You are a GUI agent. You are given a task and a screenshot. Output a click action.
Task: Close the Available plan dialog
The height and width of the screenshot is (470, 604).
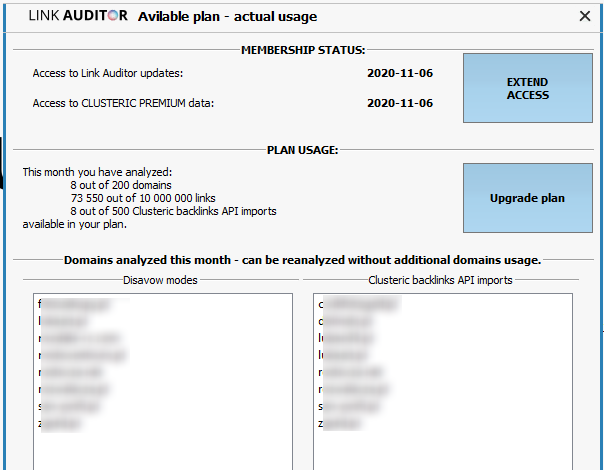tap(585, 16)
